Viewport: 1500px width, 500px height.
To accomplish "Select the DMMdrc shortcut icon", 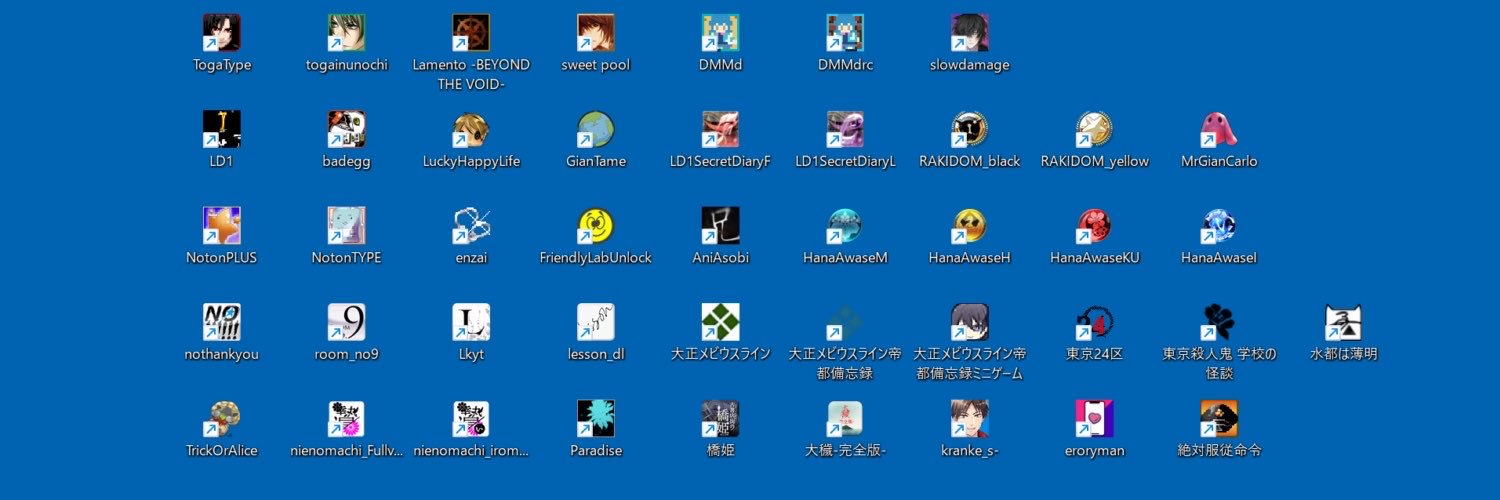I will tap(845, 33).
